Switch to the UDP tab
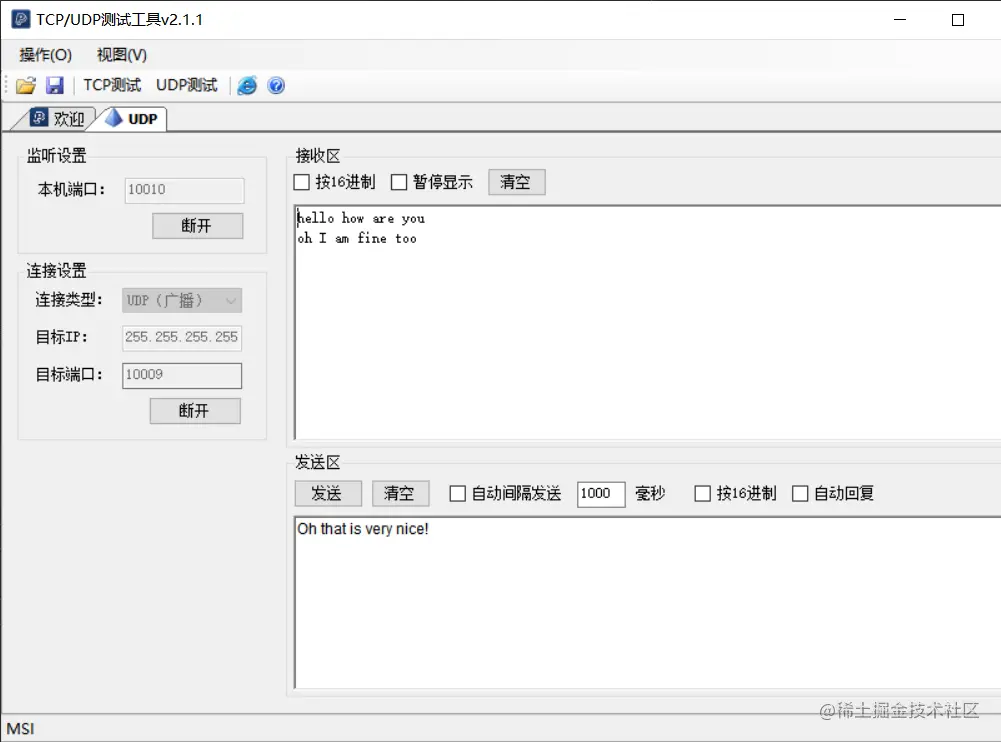The height and width of the screenshot is (742, 1001). coord(132,119)
